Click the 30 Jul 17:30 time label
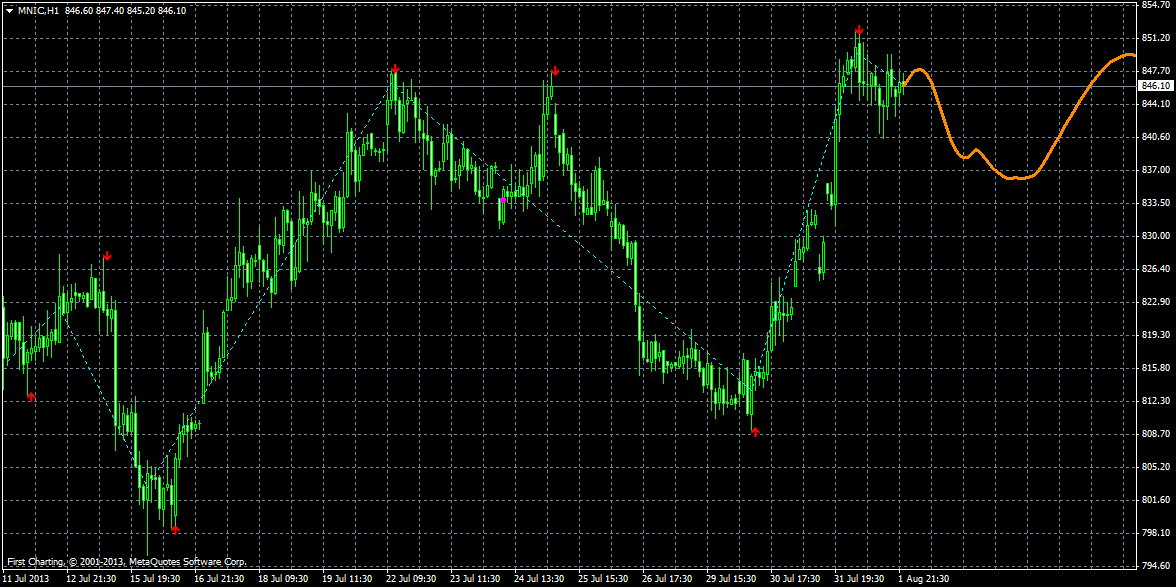Viewport: 1176px width, 587px height. pos(797,579)
